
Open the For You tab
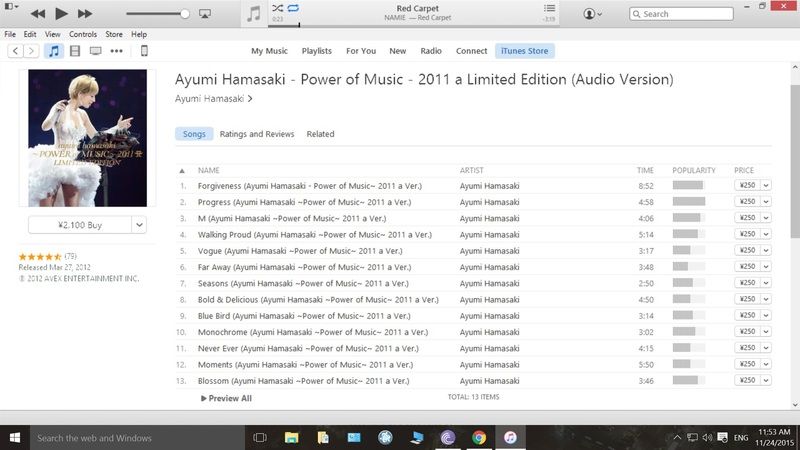coord(361,51)
